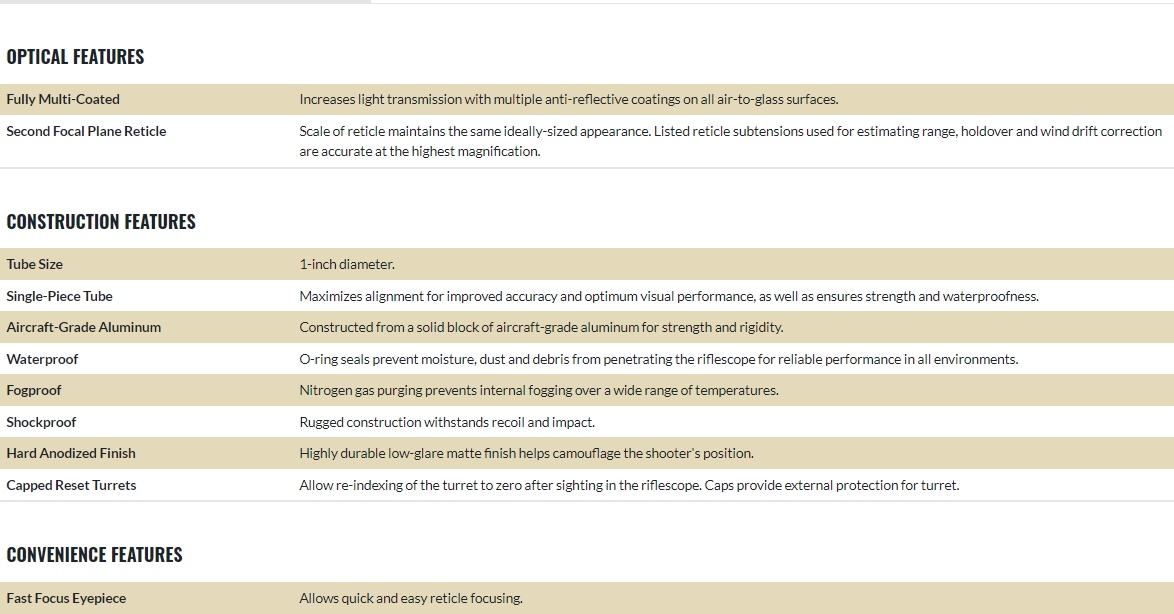The height and width of the screenshot is (614, 1174).
Task: Select the Capped Reset Turrets label
Action: [x=71, y=485]
